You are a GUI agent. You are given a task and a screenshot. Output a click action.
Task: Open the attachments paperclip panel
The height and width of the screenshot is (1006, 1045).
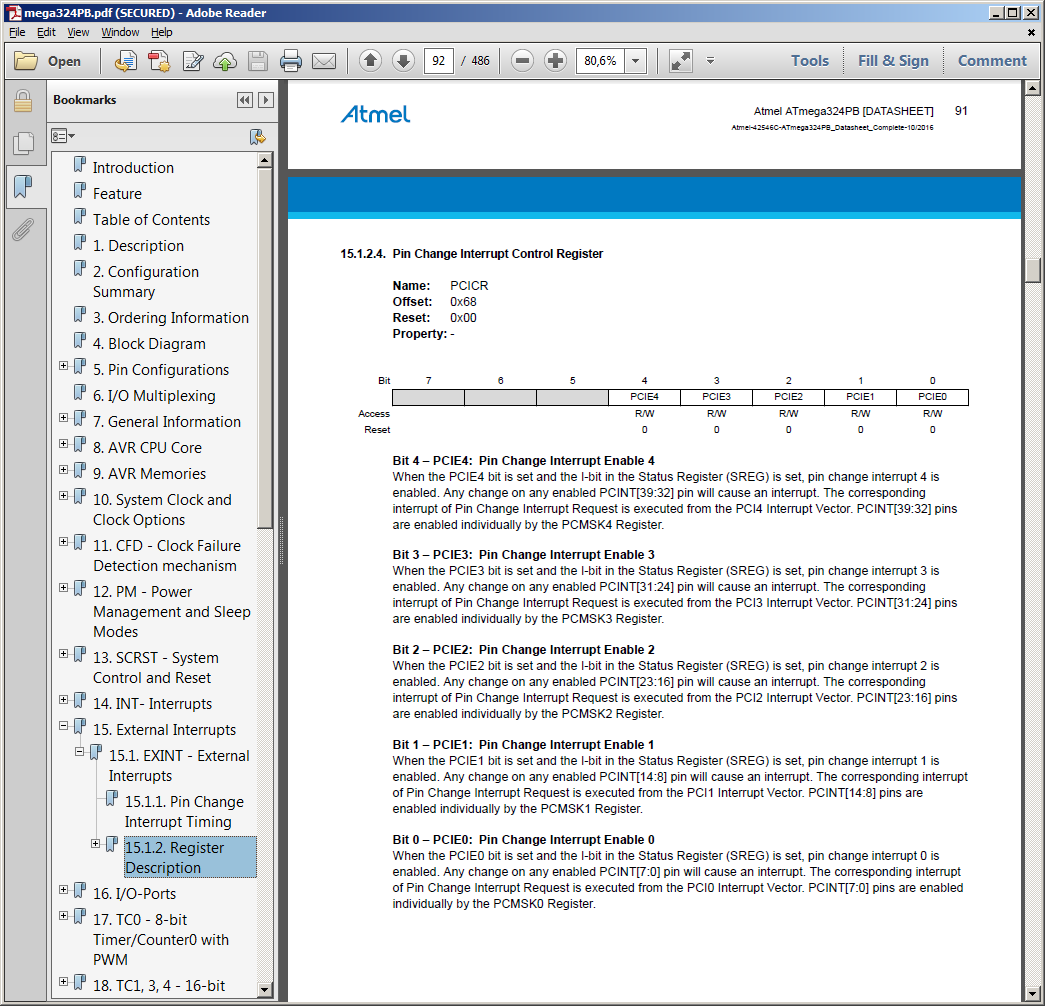pos(22,229)
